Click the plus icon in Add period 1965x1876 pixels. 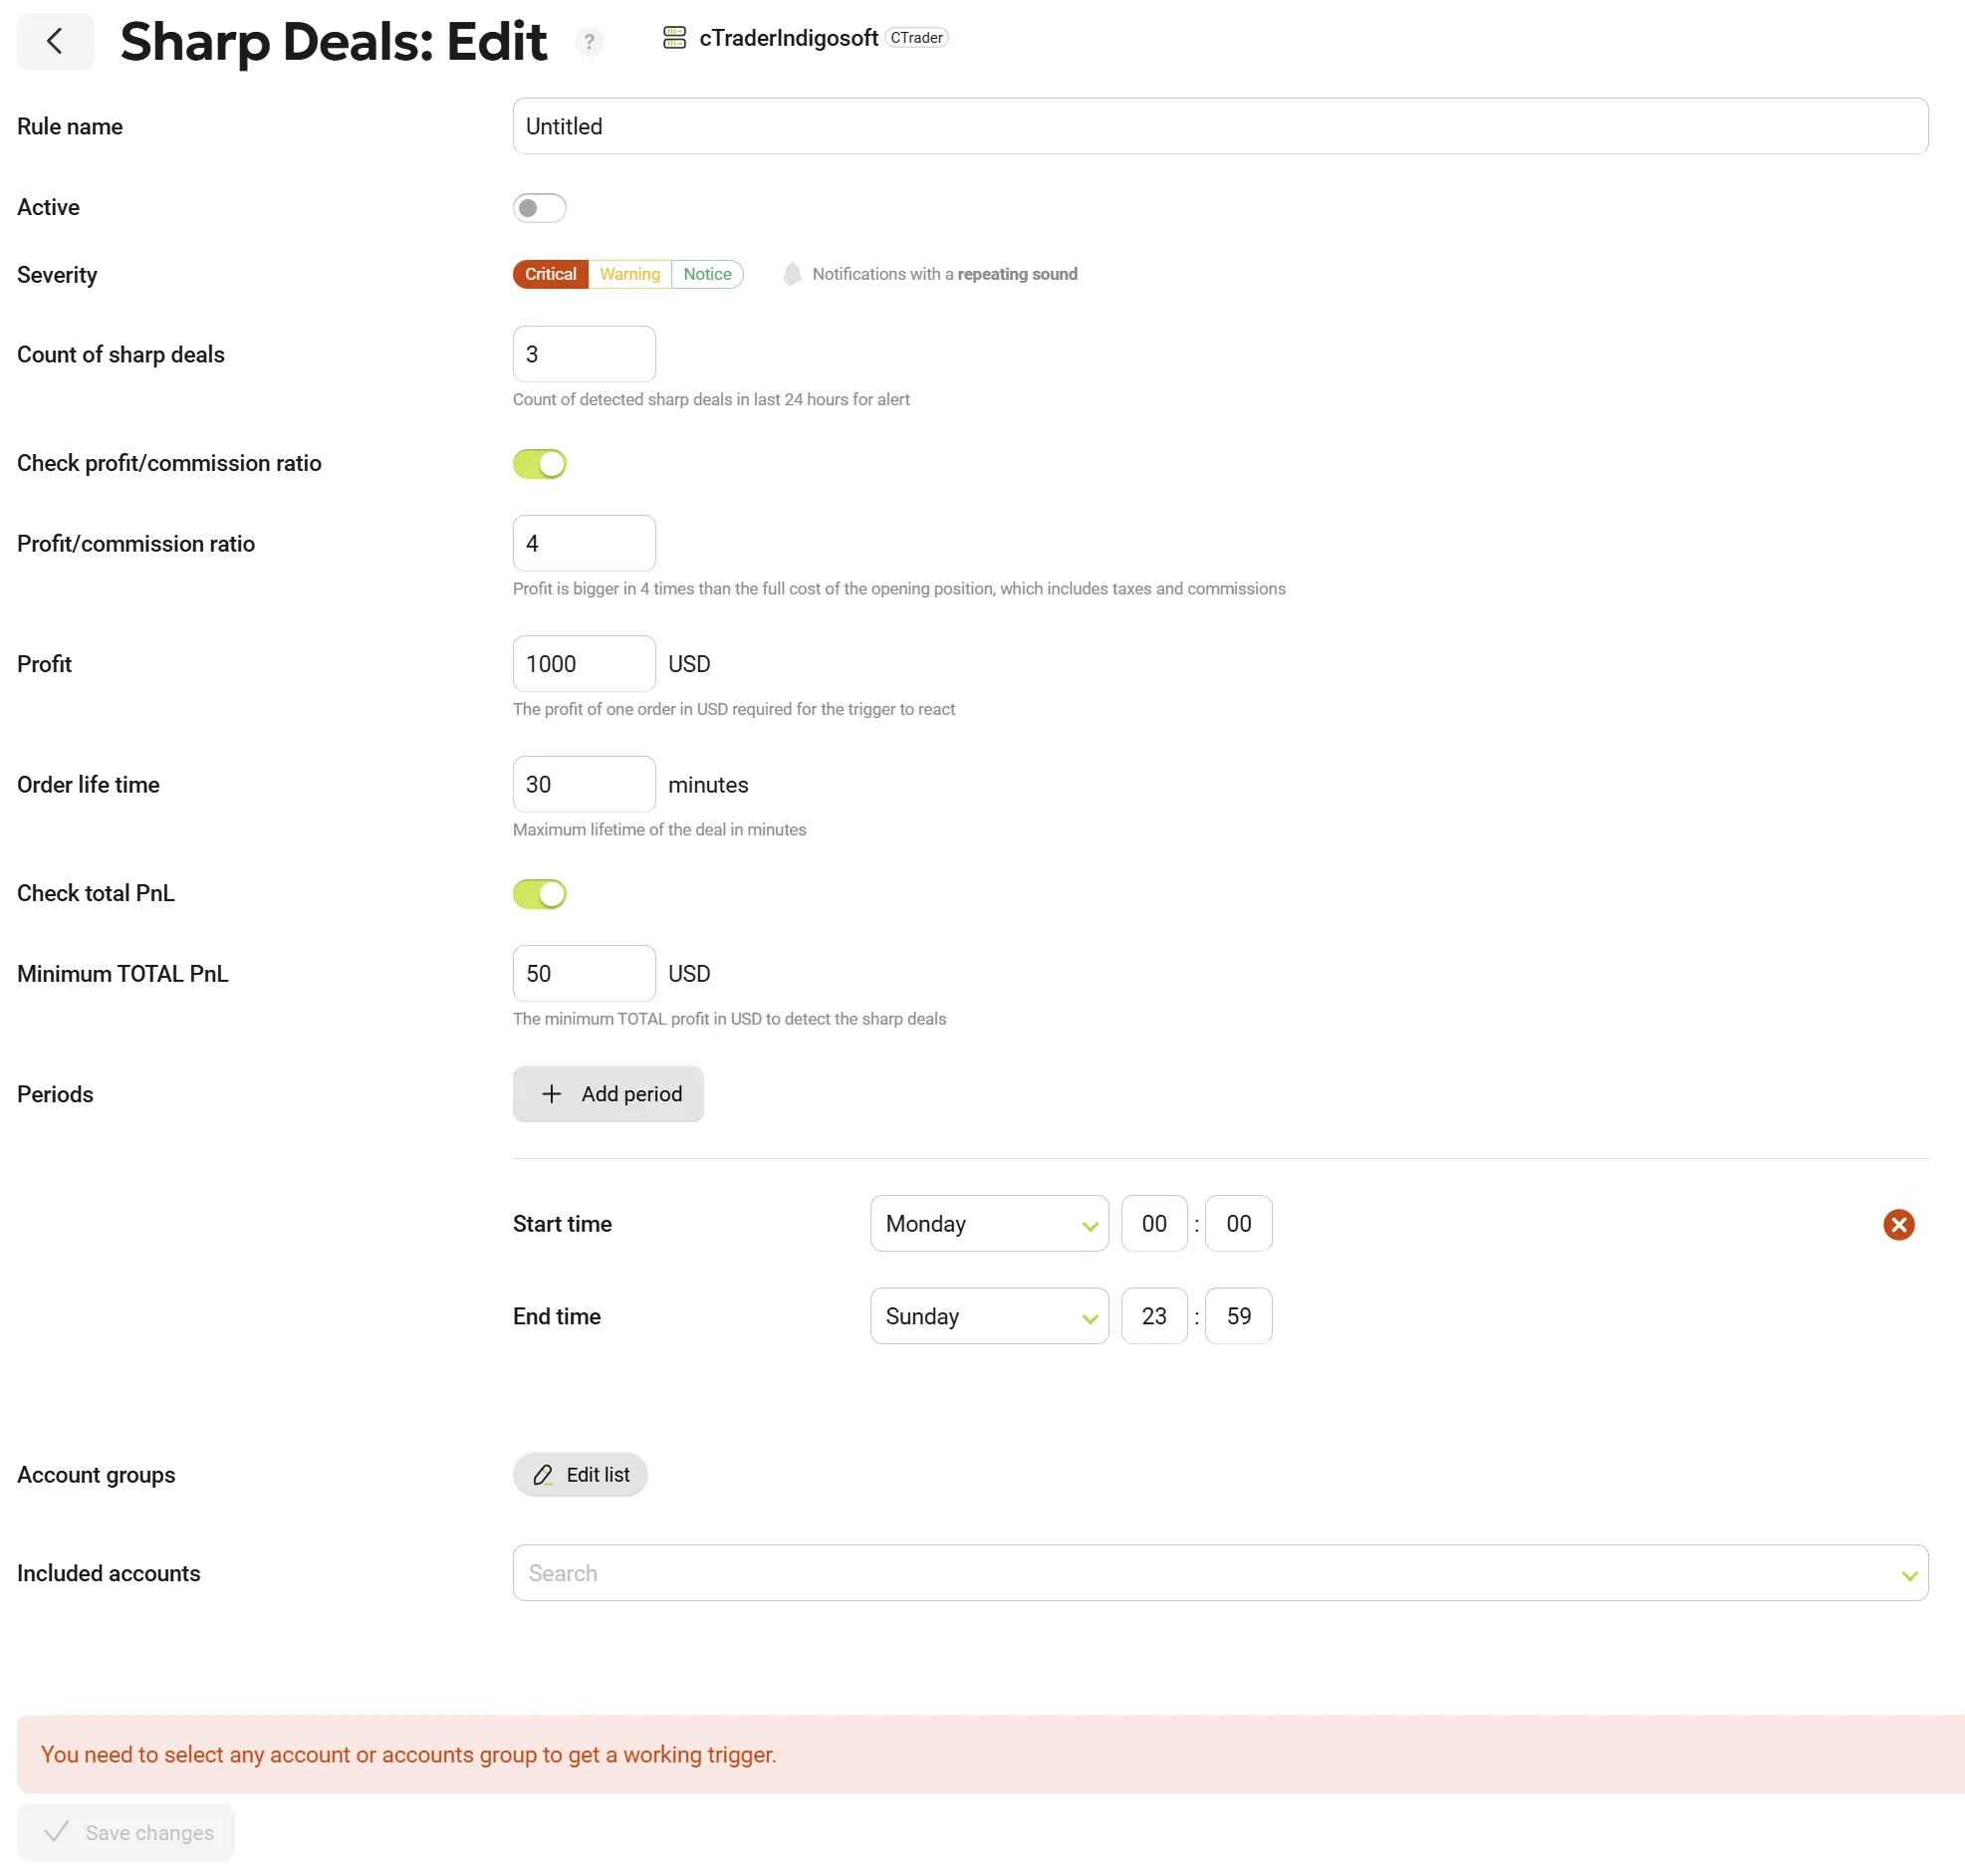[x=551, y=1093]
